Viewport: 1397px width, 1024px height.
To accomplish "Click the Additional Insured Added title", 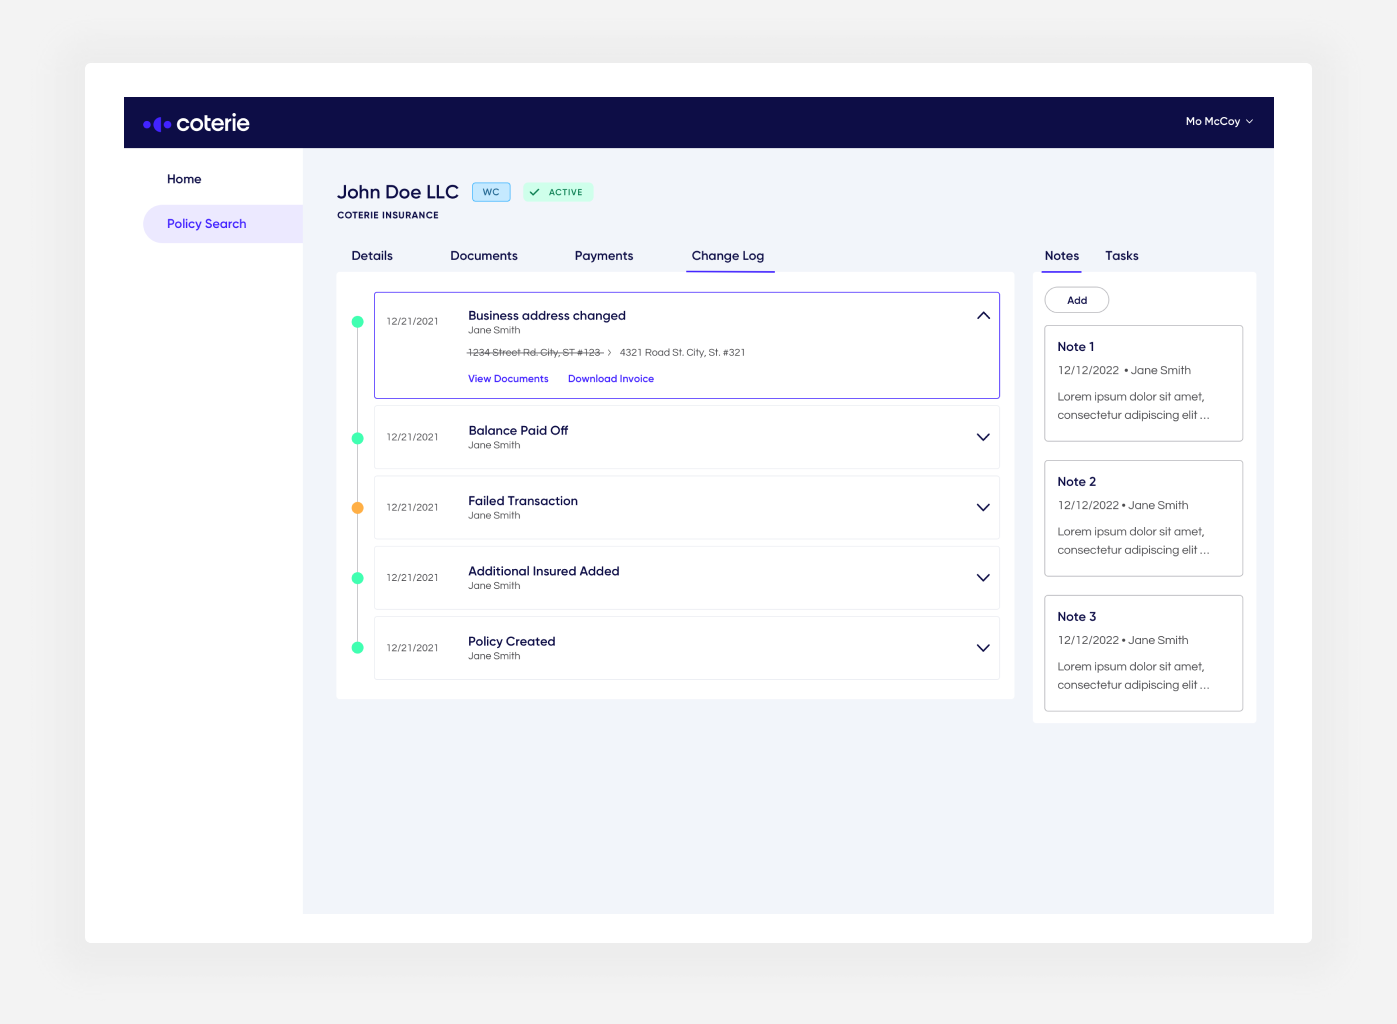I will coord(544,570).
